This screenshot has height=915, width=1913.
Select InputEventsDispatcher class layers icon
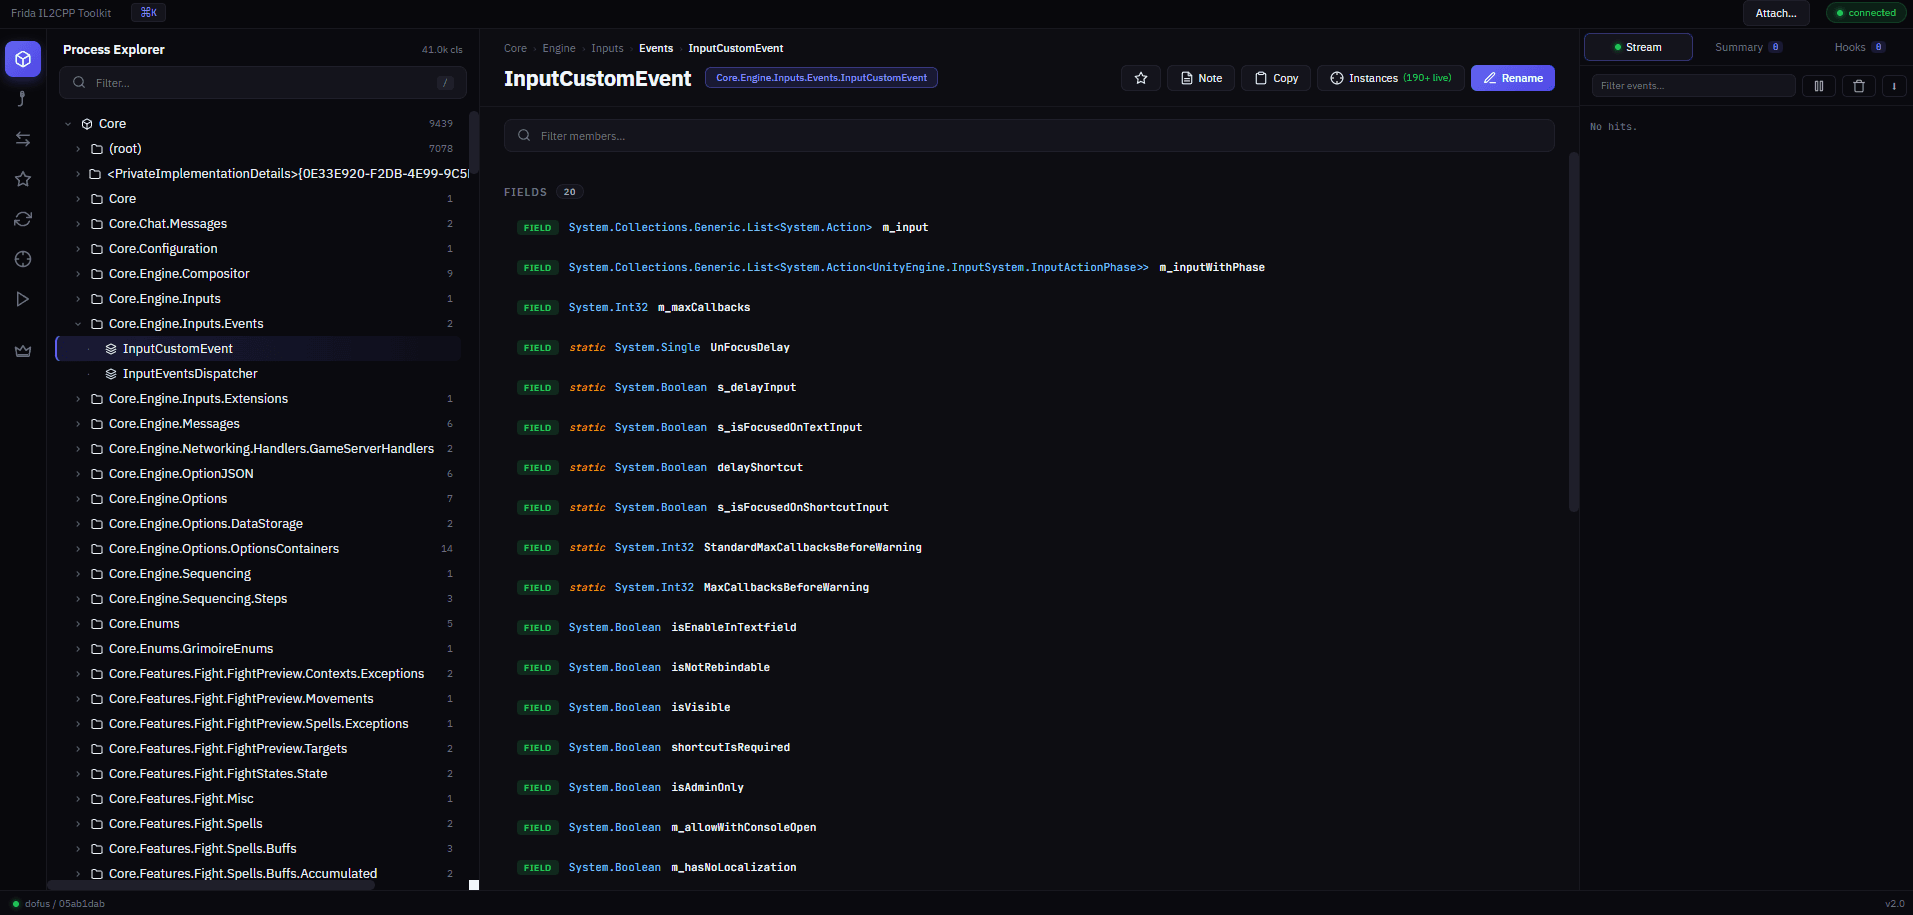click(x=111, y=374)
